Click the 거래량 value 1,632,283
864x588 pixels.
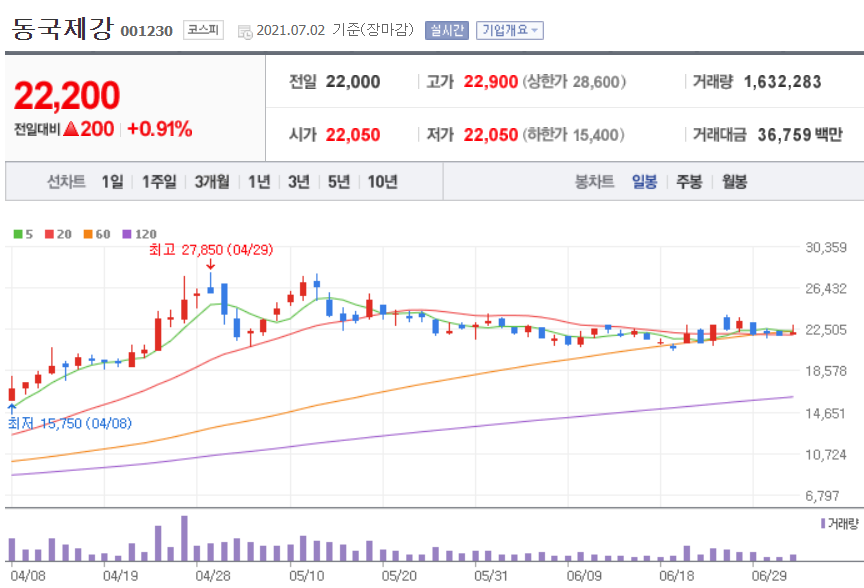click(782, 82)
